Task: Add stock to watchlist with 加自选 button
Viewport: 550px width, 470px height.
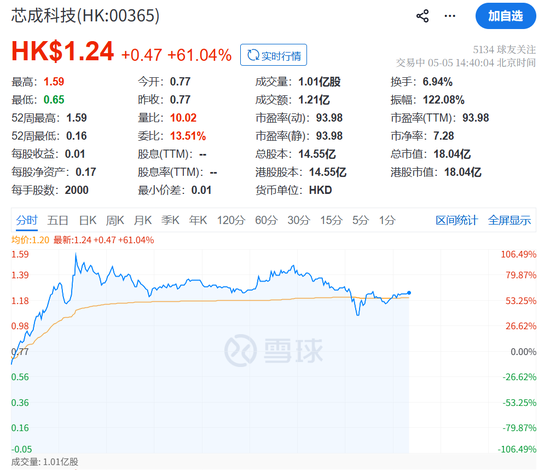Action: 505,16
